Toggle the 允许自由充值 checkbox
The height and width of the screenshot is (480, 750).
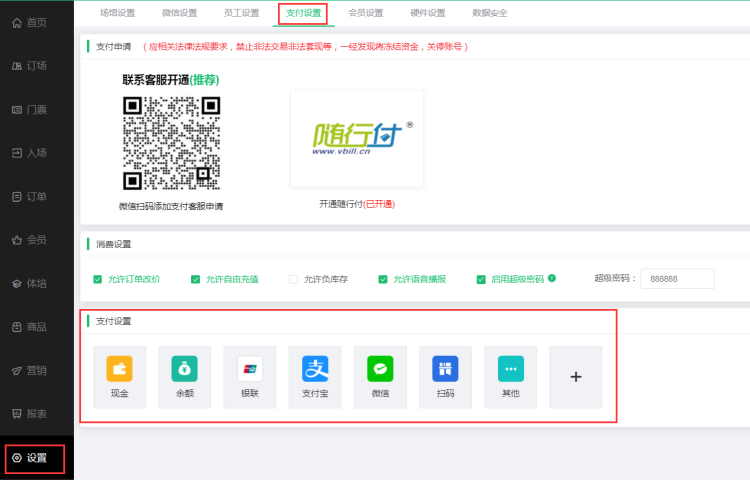(x=196, y=279)
